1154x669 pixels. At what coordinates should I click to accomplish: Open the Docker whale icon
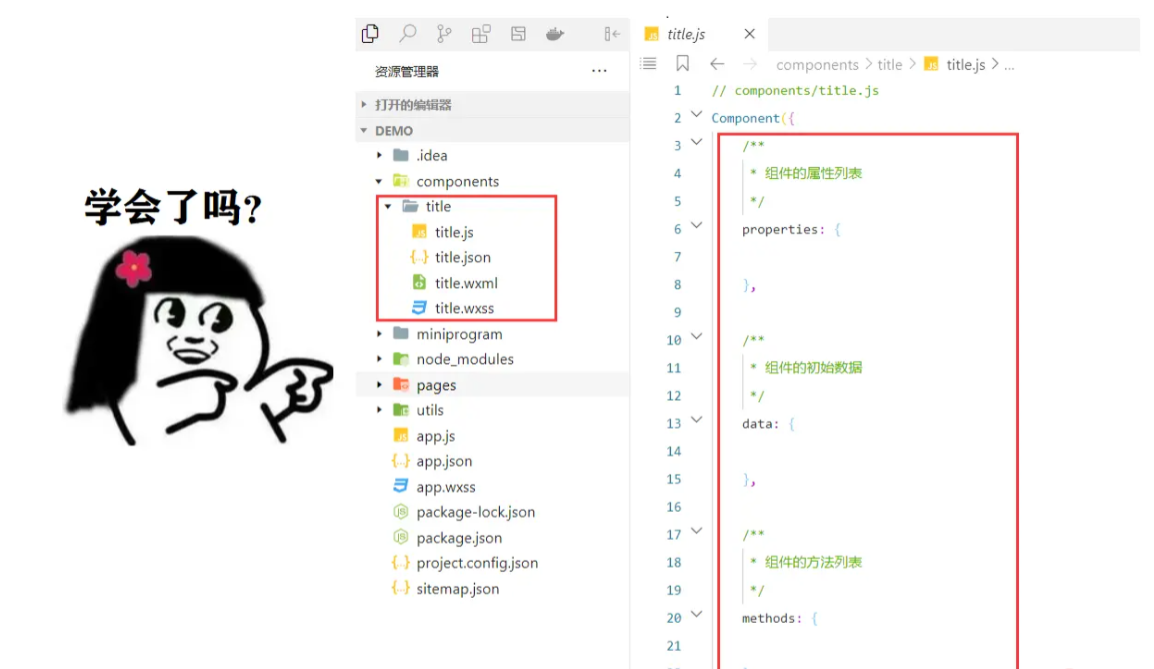[555, 34]
